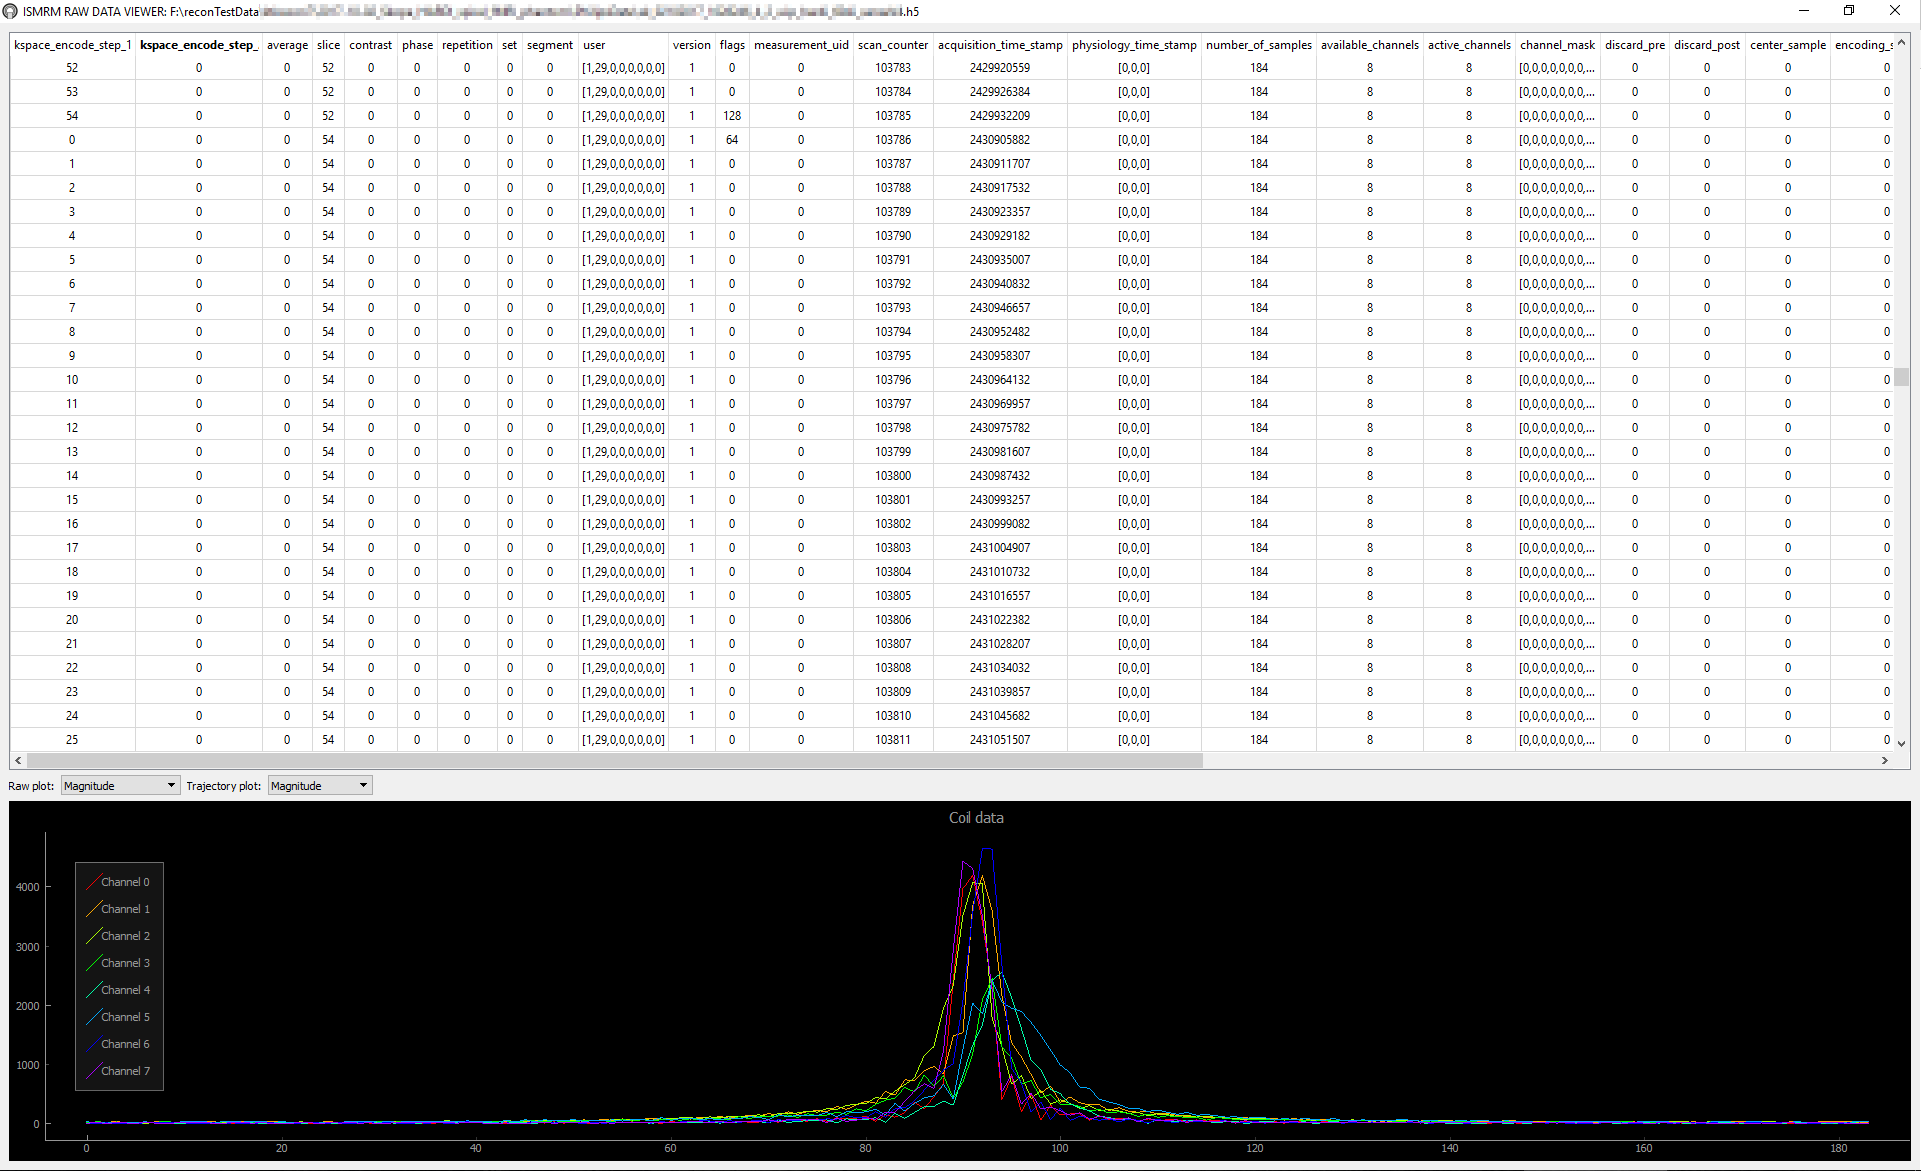Toggle Channel 3 green legend entry
Viewport: 1921px width, 1171px height.
click(124, 963)
